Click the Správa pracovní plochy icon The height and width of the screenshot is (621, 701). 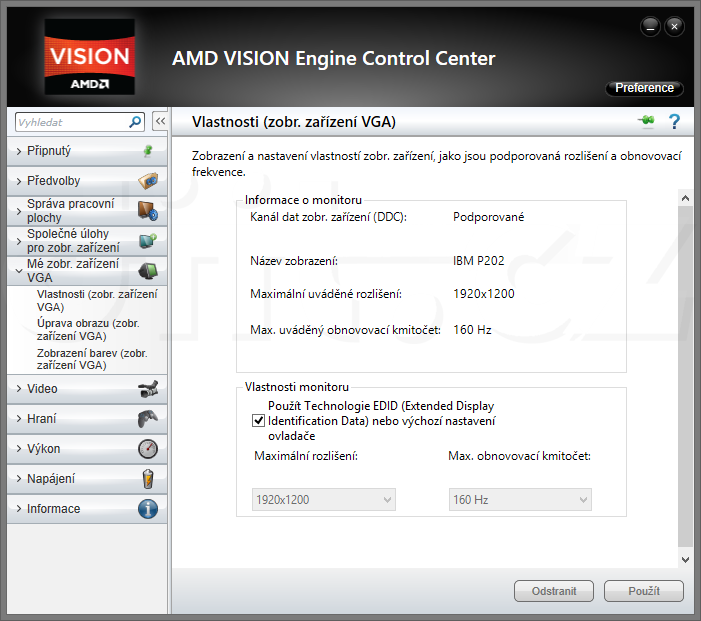(x=148, y=211)
